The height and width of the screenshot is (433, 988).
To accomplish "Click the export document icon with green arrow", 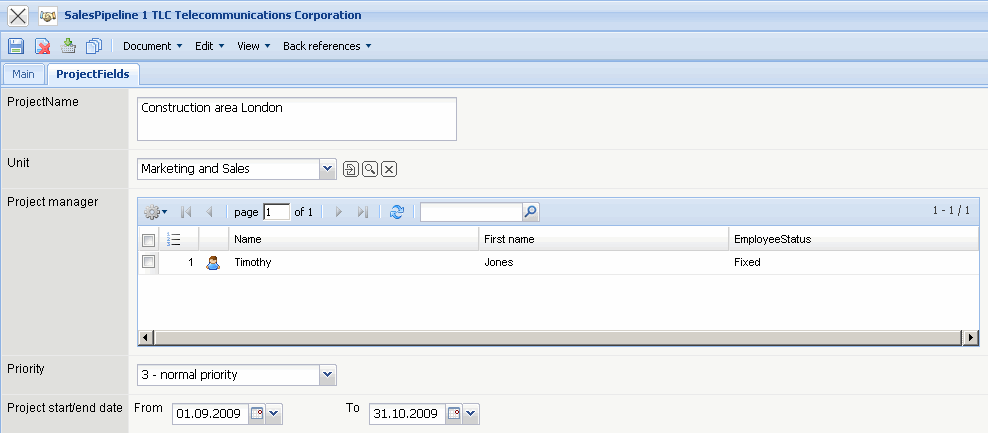I will 68,45.
